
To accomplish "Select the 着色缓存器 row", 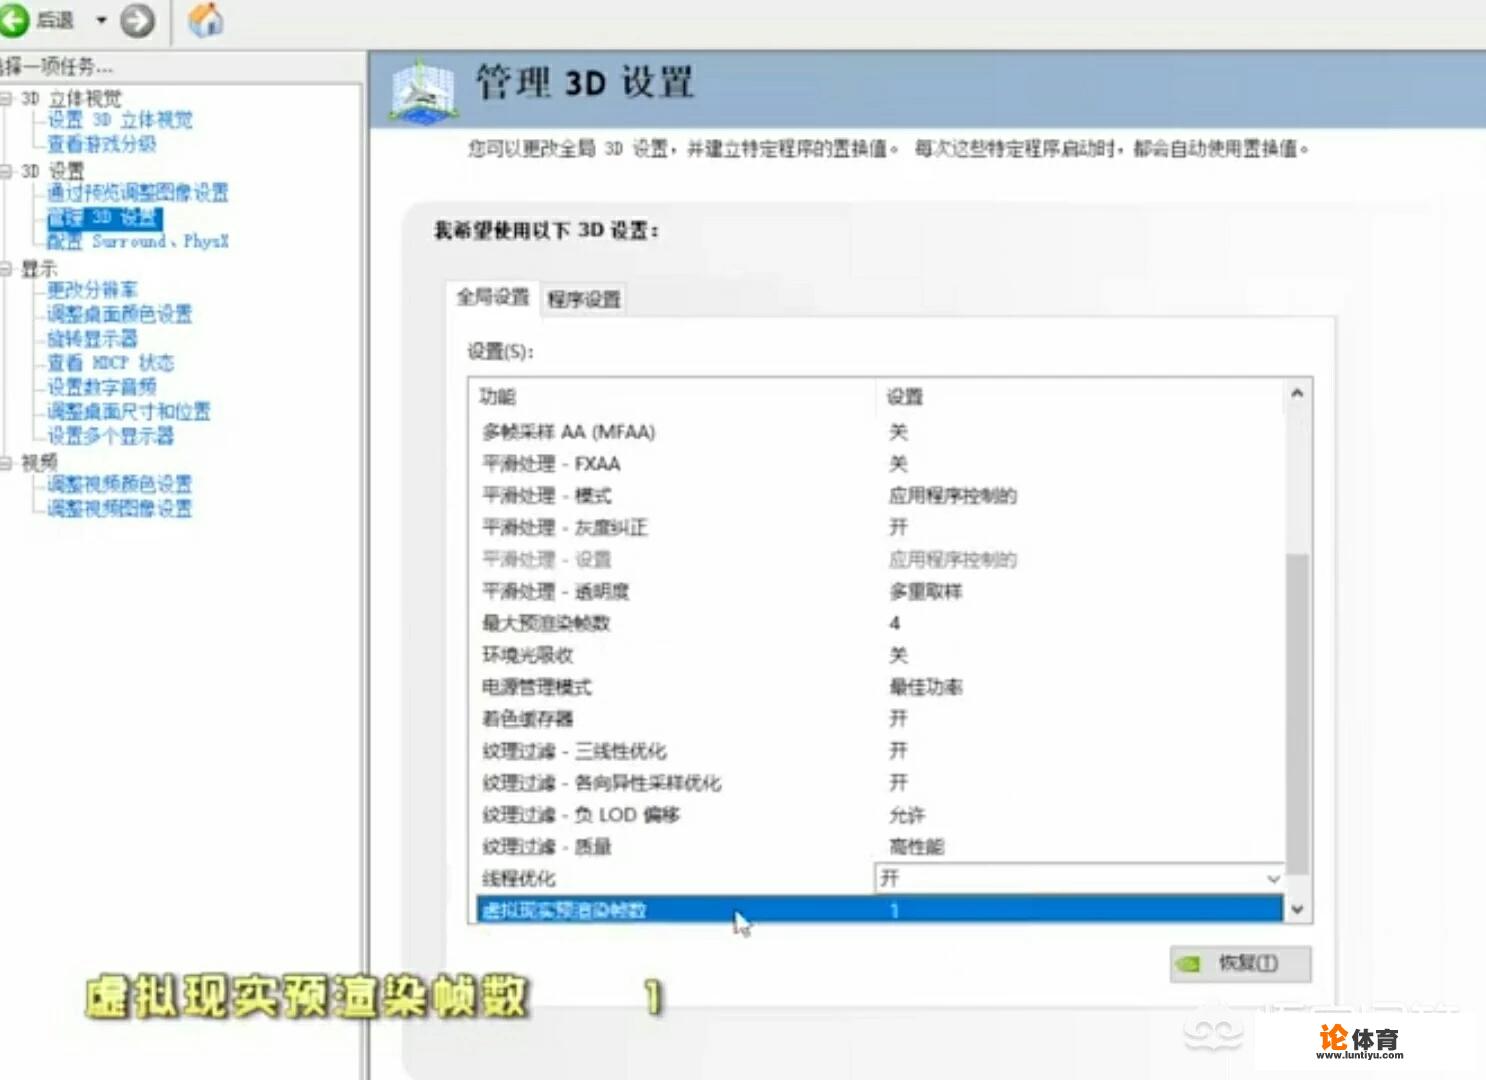I will pyautogui.click(x=880, y=719).
